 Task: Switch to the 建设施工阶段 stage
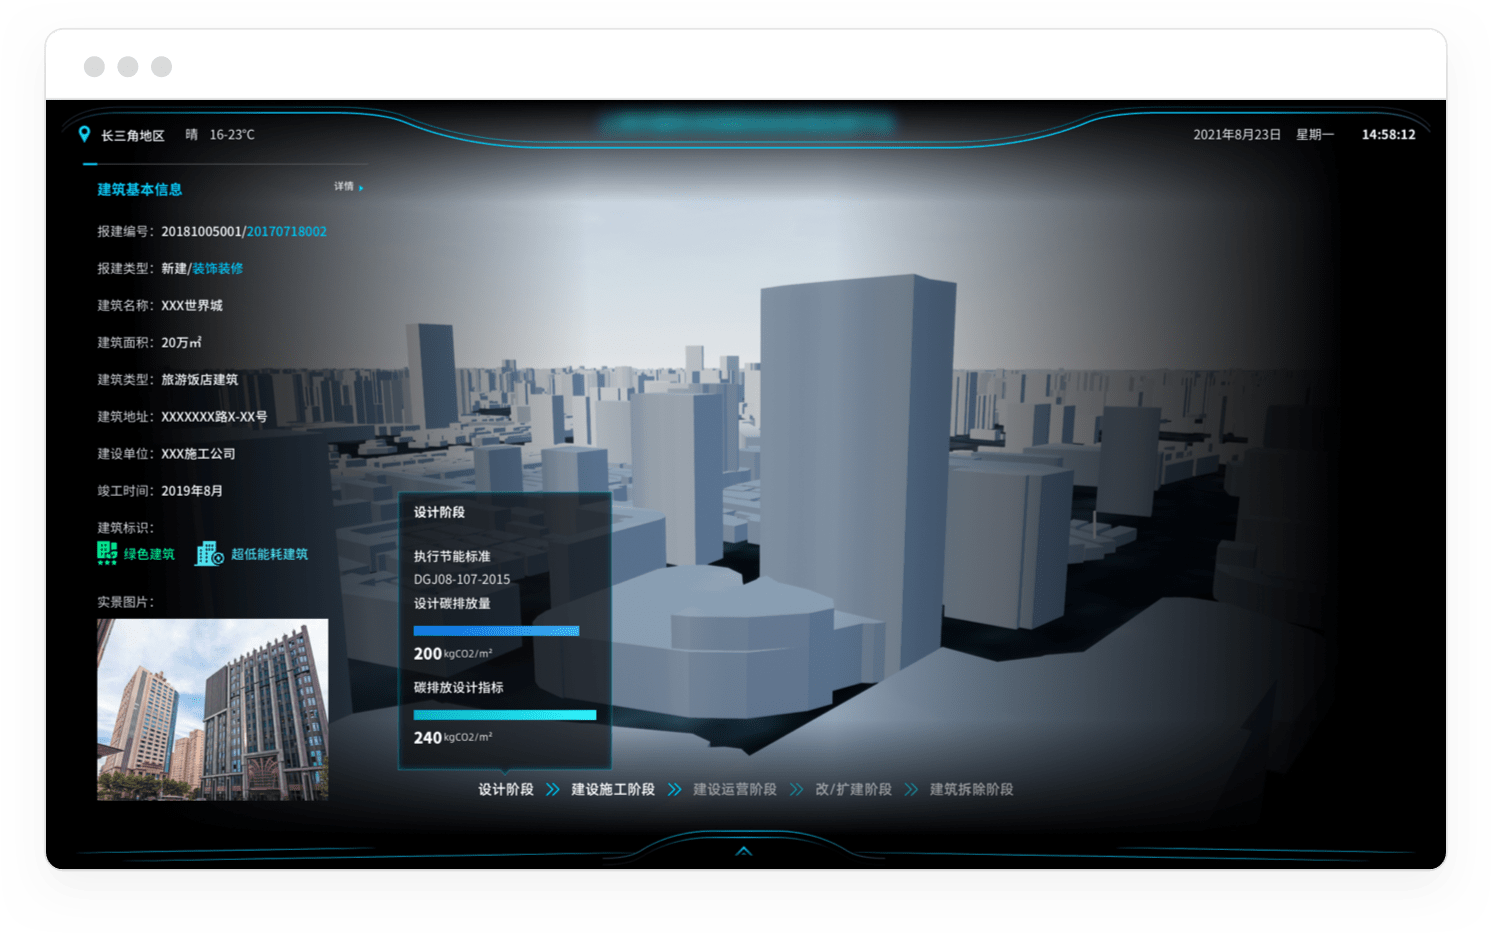613,790
